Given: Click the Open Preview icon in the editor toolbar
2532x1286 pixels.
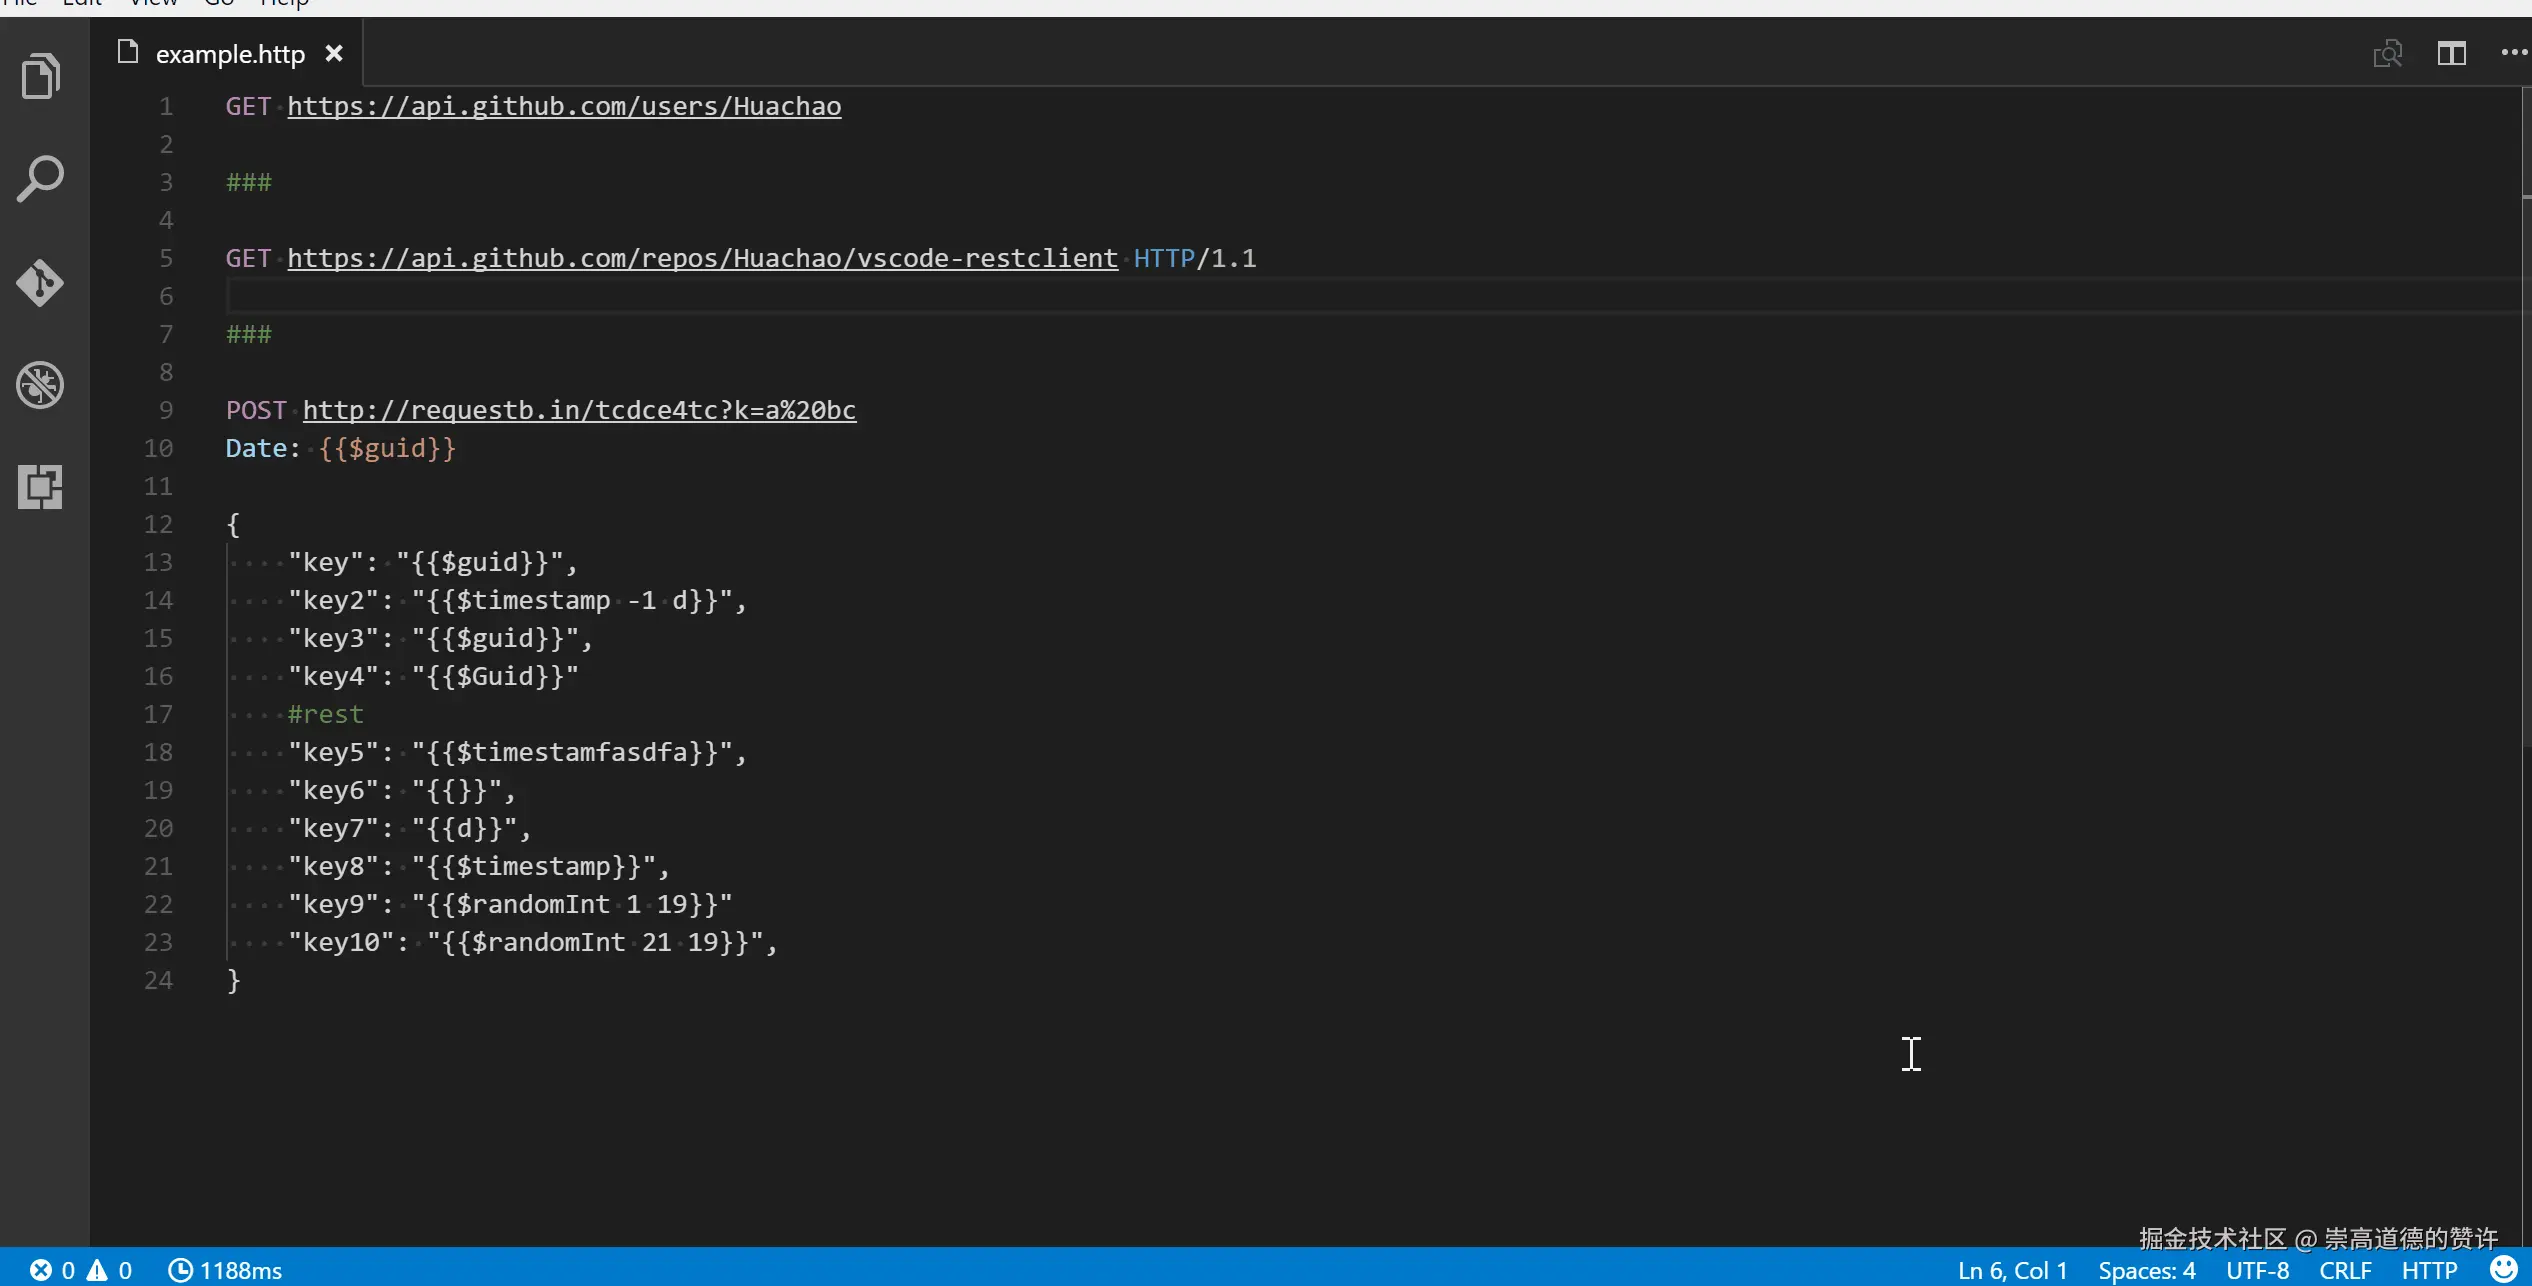Looking at the screenshot, I should click(x=2388, y=53).
